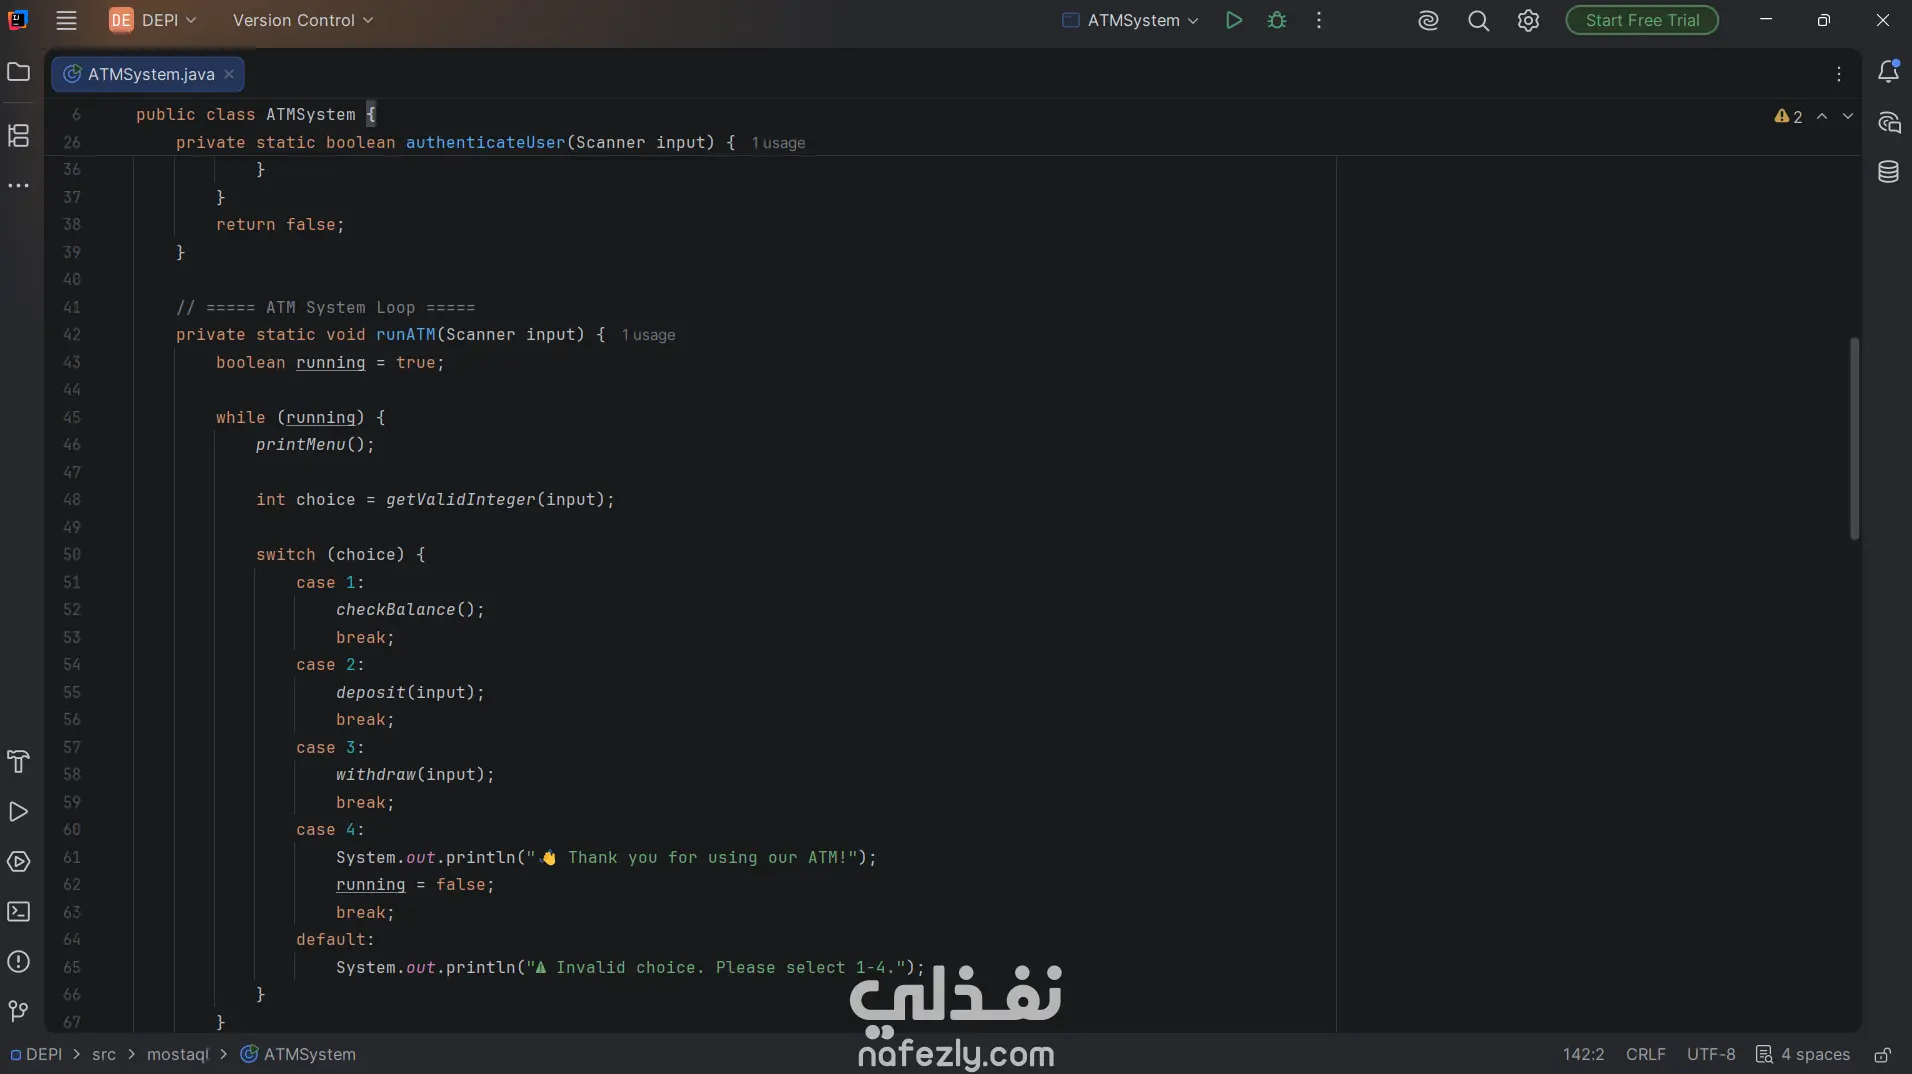The width and height of the screenshot is (1912, 1074).
Task: Click the editor vertical scrollbar thumb
Action: 1854,438
